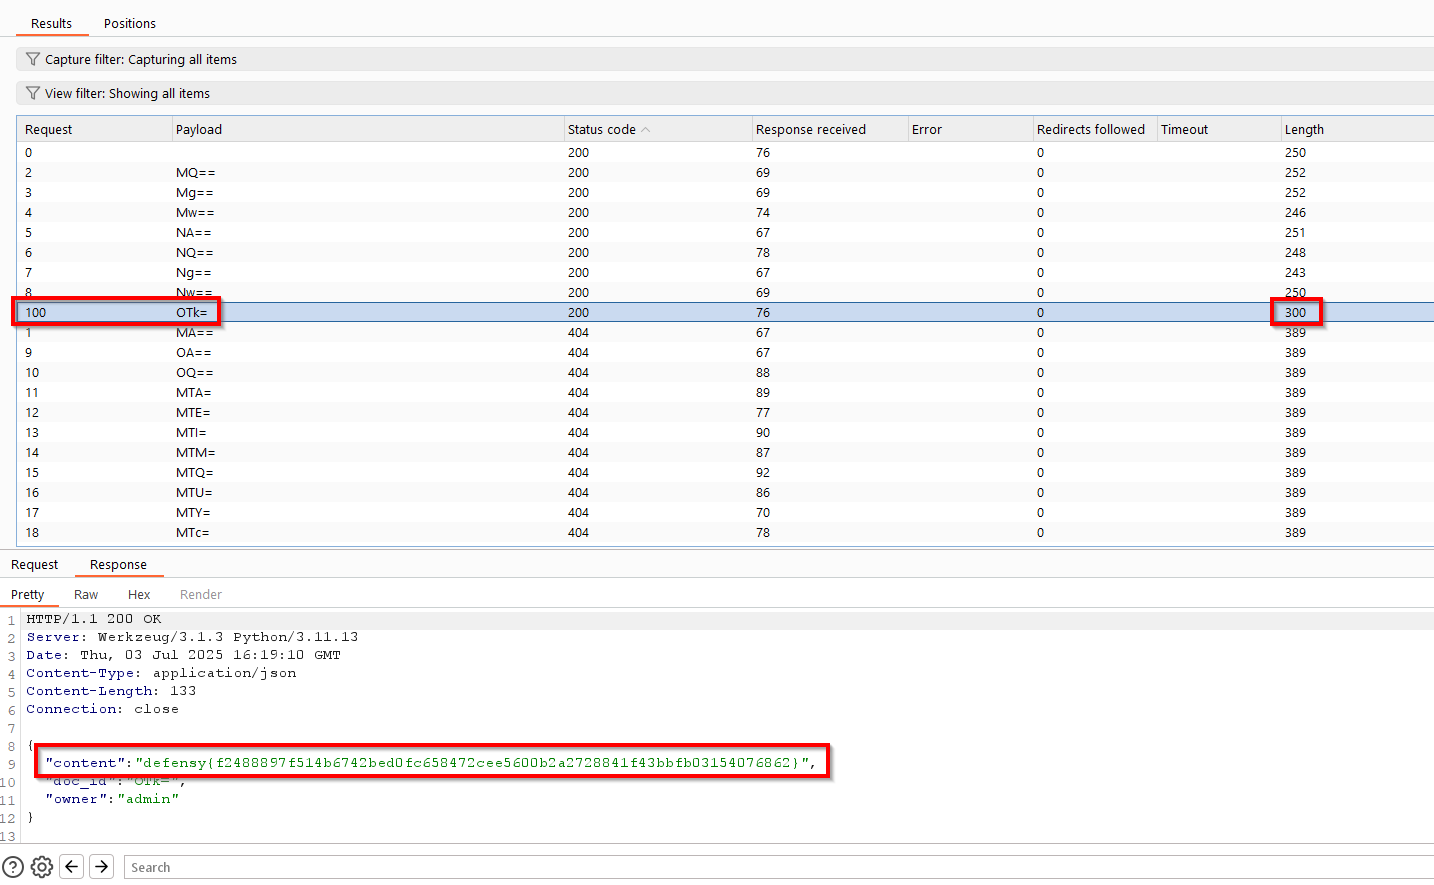This screenshot has width=1434, height=885.
Task: Select result row with payload Ng==
Action: click(x=725, y=273)
